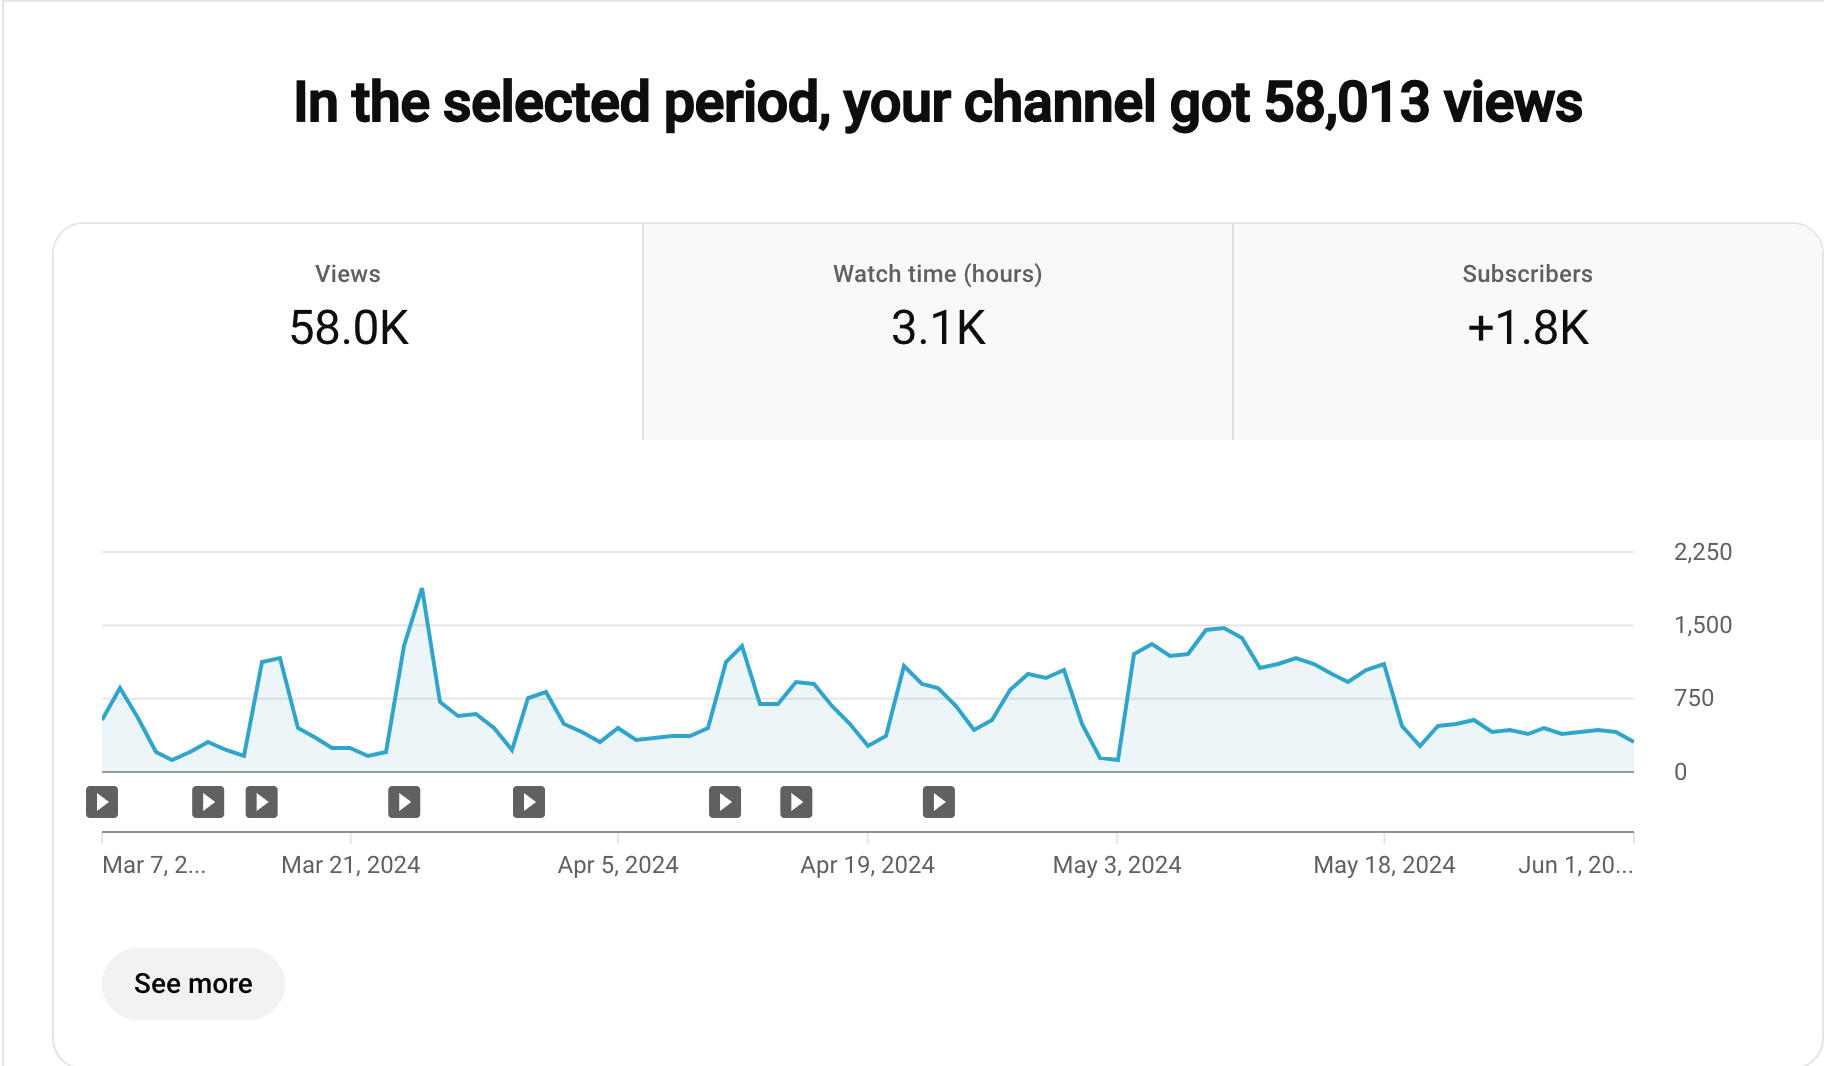Open the video marker below the highest views peak
This screenshot has width=1824, height=1066.
pyautogui.click(x=404, y=802)
